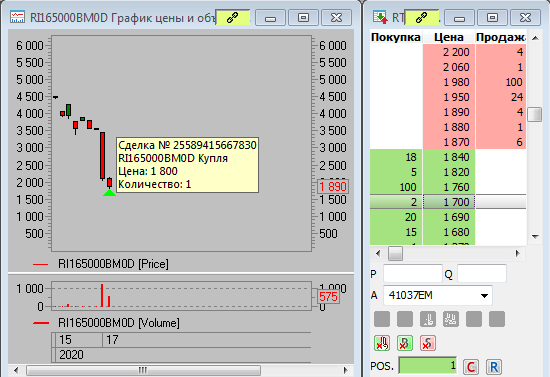Click the green POS position field
This screenshot has height=377, width=550.
(428, 366)
